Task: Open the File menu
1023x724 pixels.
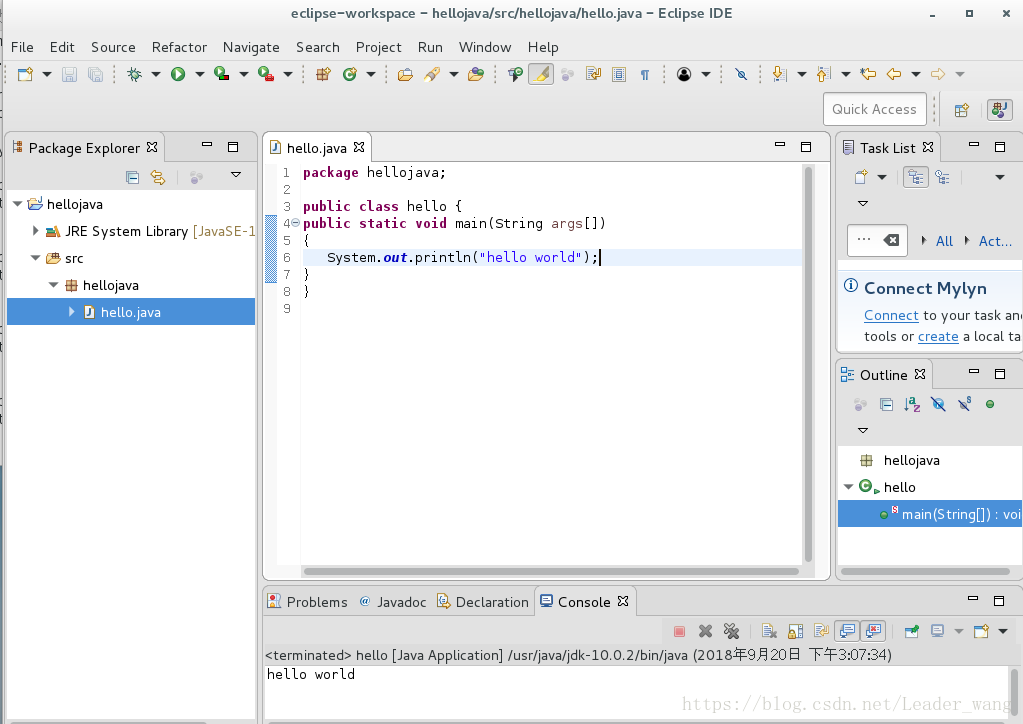Action: click(22, 47)
